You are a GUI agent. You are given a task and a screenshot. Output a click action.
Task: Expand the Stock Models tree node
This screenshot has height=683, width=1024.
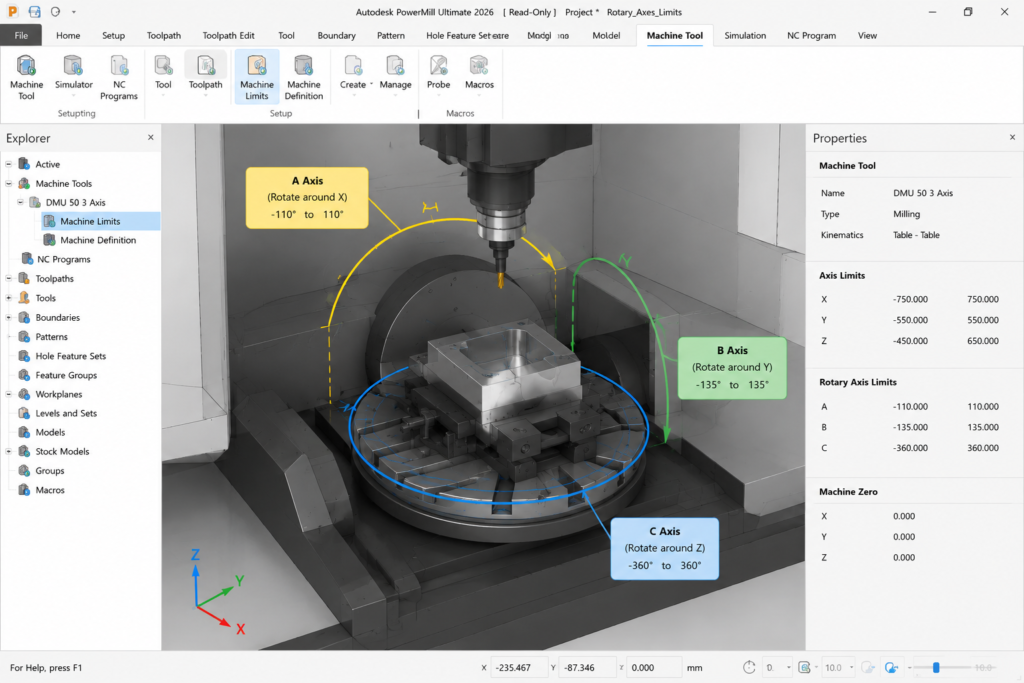(8, 451)
